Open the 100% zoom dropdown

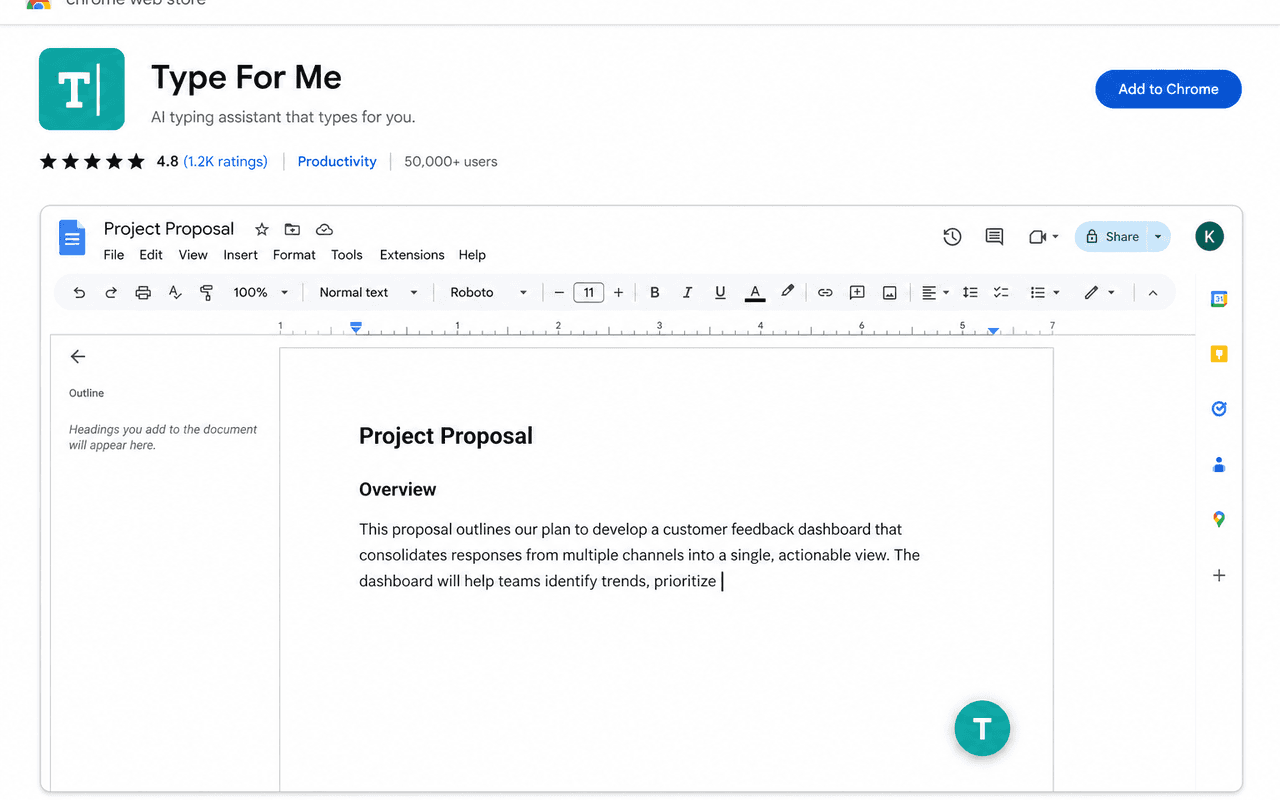(261, 293)
